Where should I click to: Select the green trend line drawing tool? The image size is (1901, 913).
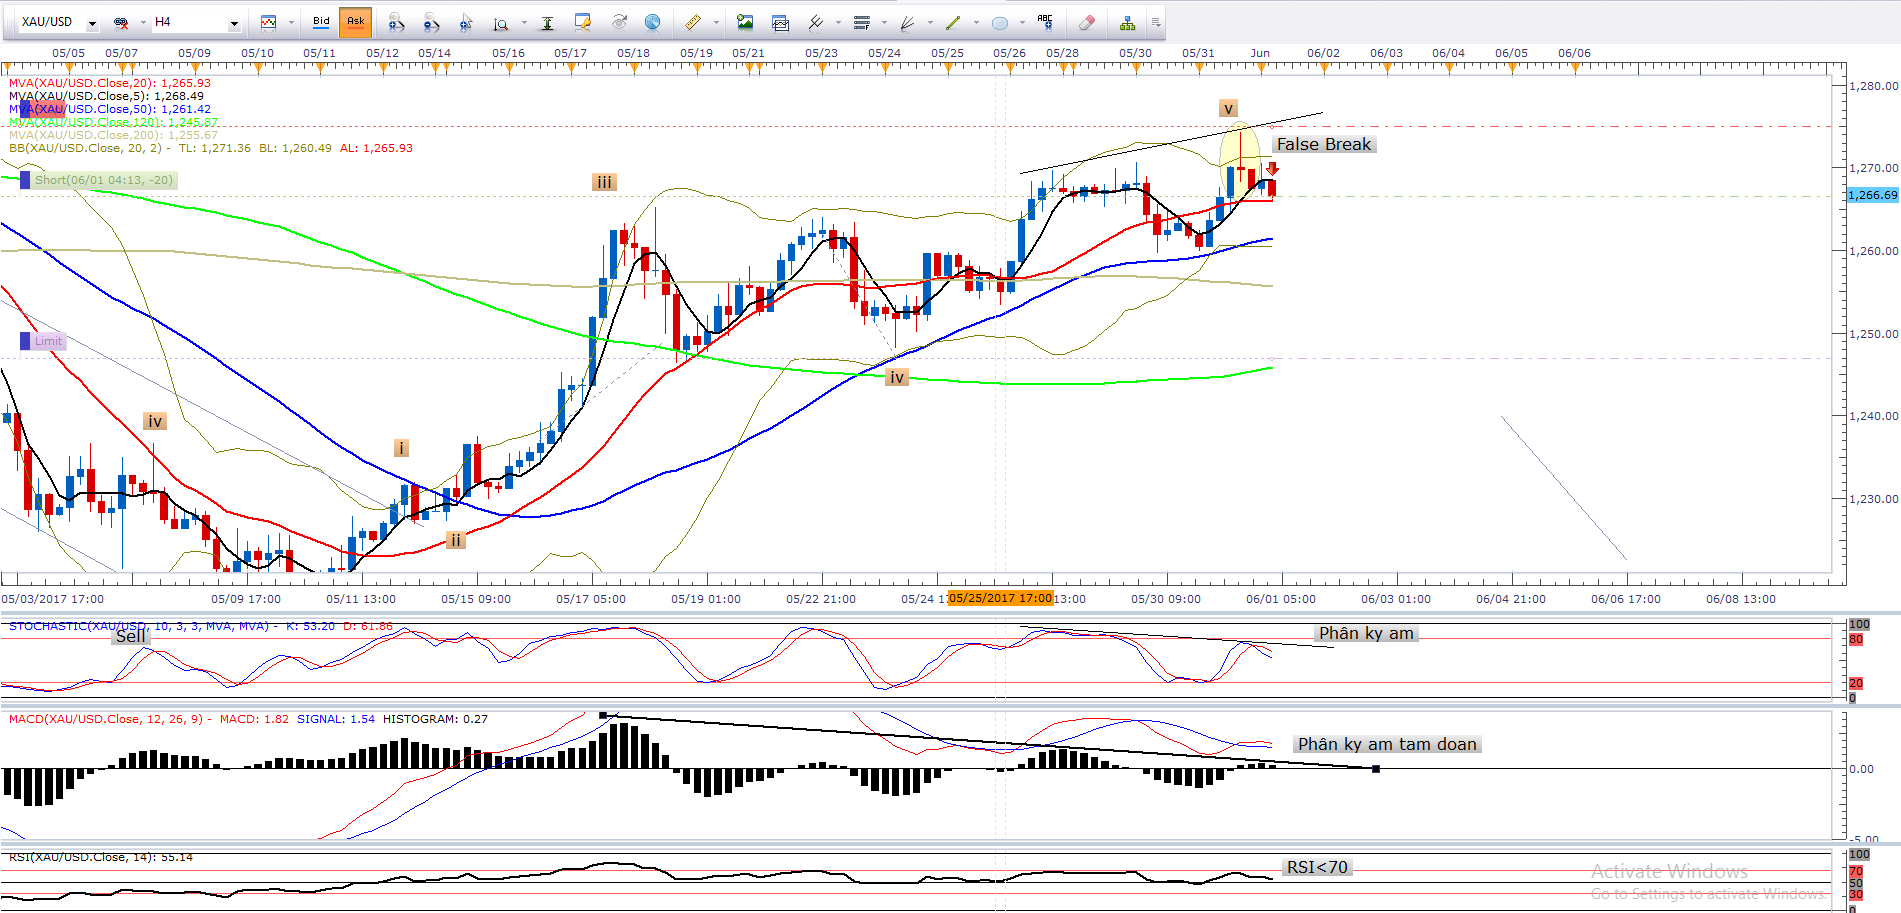953,22
